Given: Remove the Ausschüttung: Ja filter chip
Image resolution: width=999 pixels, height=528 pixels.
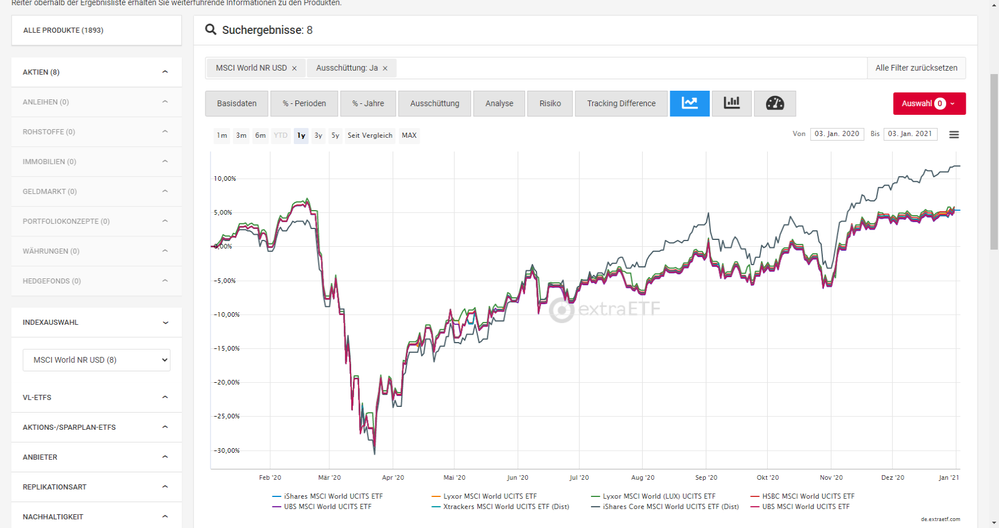Looking at the screenshot, I should click(385, 68).
